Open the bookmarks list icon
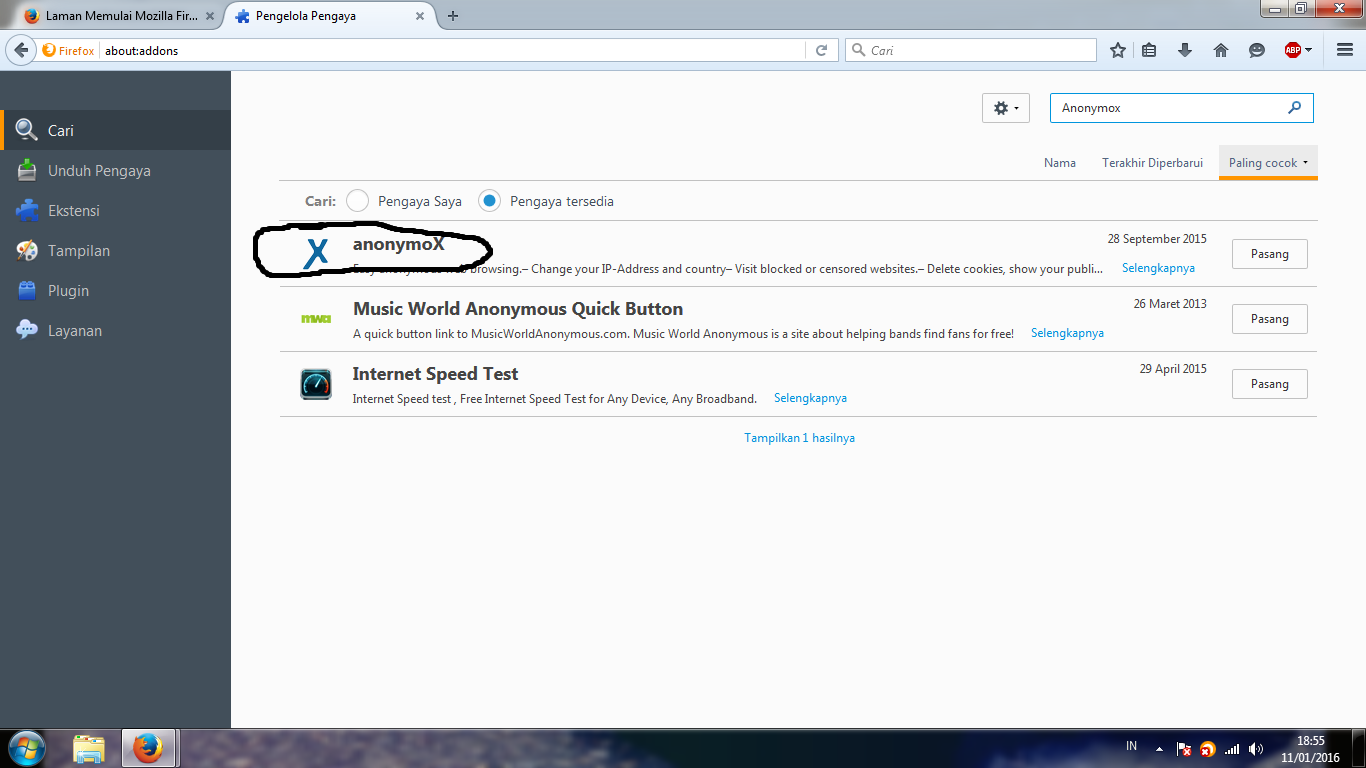 [1149, 50]
